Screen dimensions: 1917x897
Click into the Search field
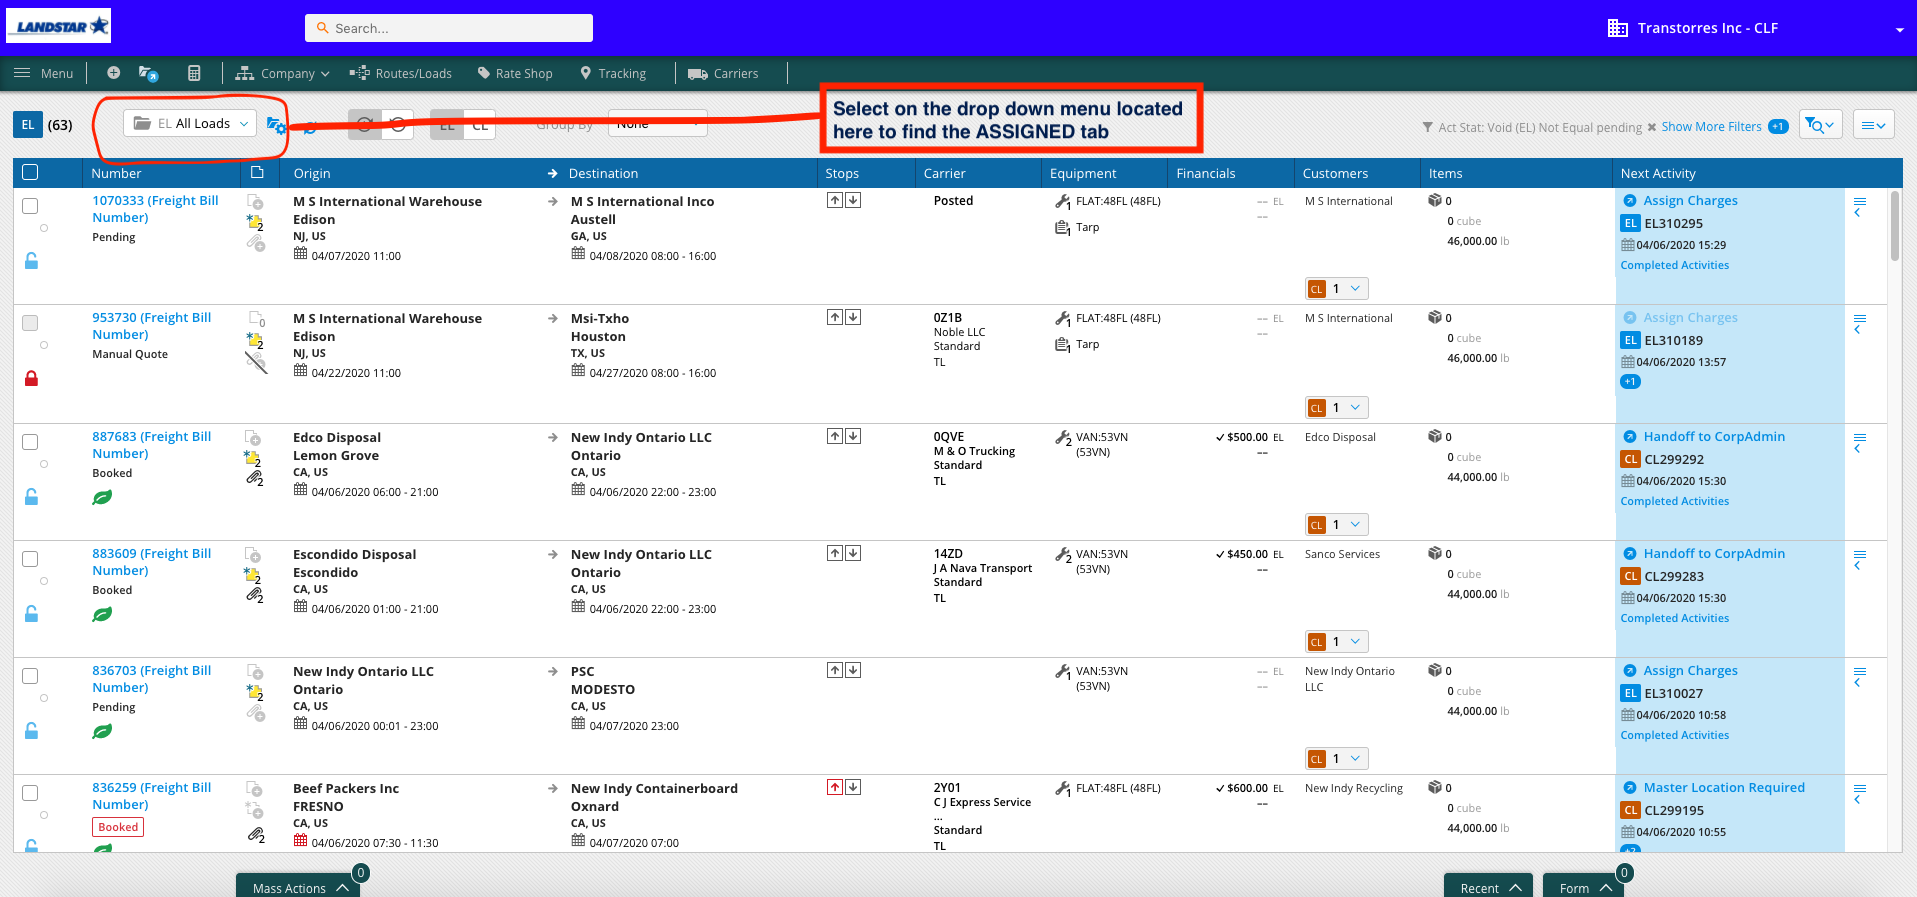coord(449,28)
